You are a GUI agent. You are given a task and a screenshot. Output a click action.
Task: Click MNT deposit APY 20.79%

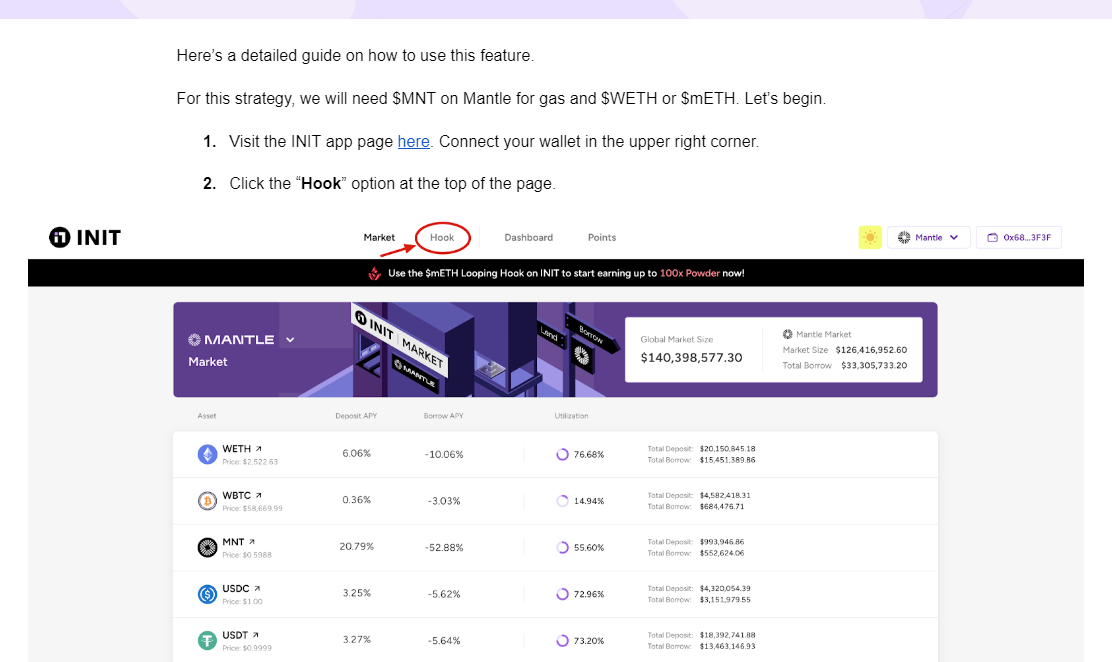(357, 546)
